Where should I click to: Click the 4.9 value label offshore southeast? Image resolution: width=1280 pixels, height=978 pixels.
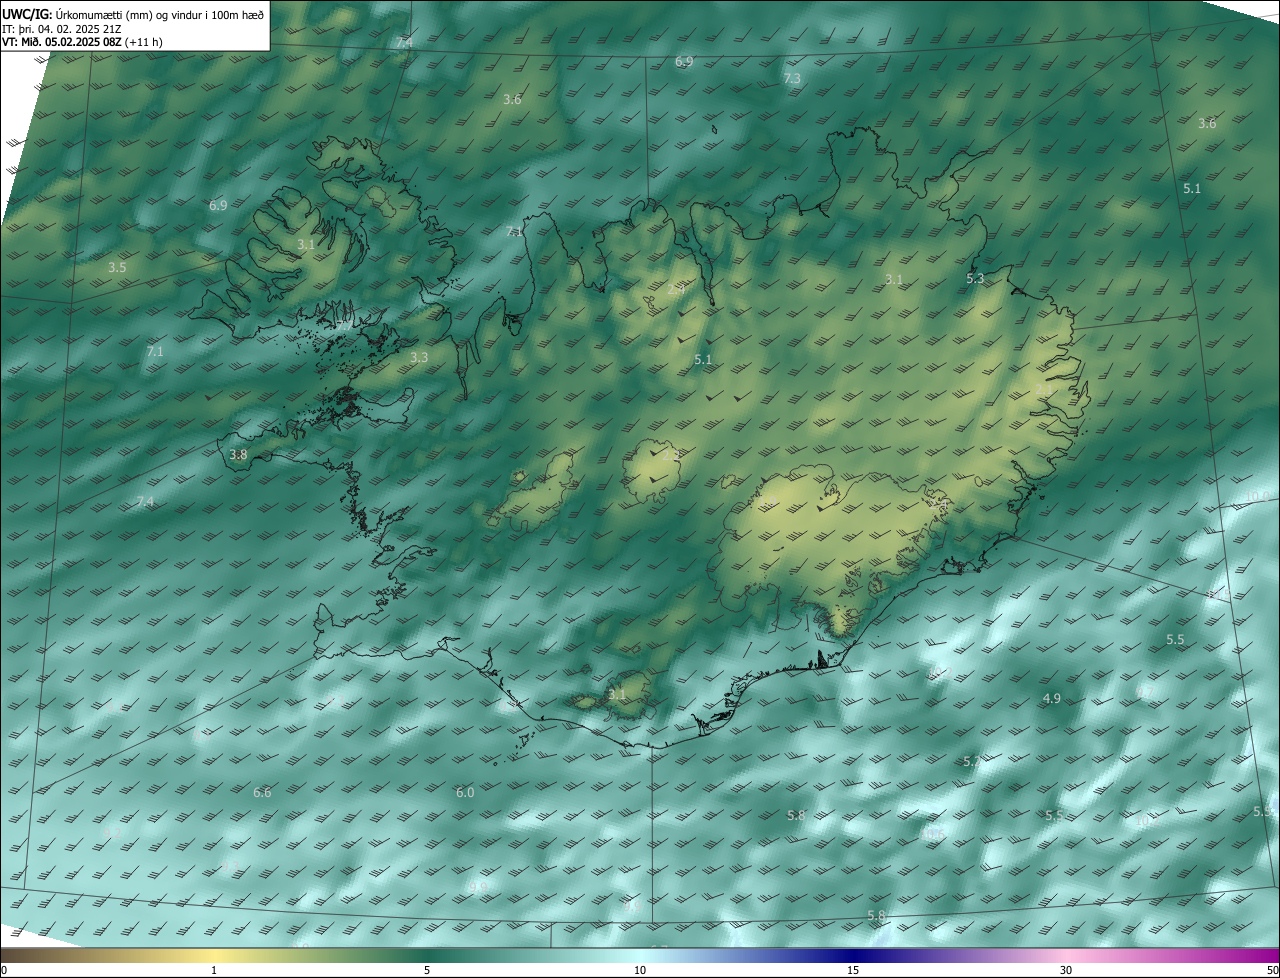pyautogui.click(x=1051, y=699)
